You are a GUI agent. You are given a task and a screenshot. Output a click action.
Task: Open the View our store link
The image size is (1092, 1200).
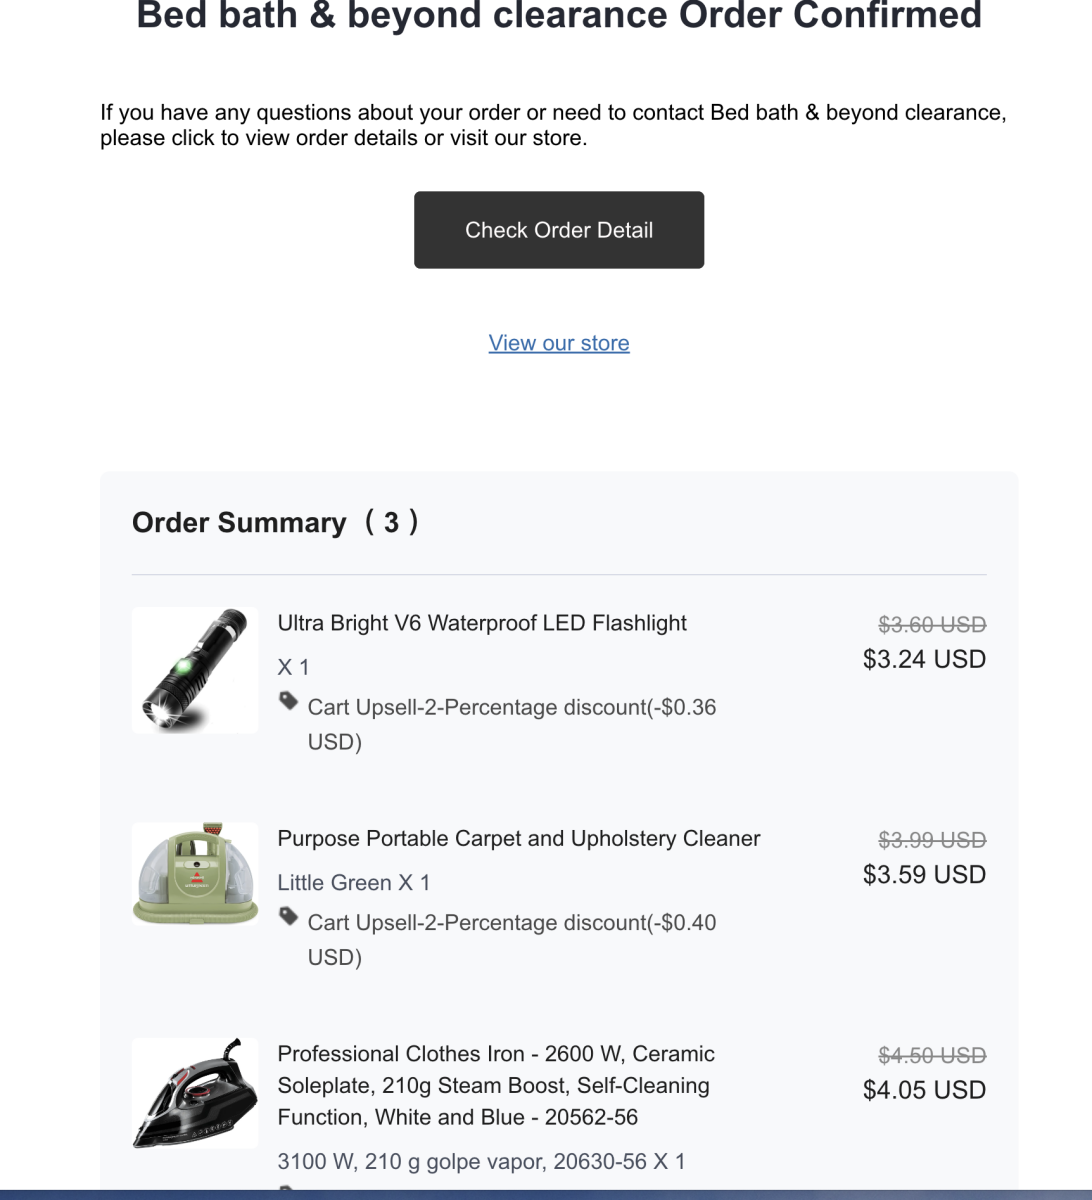tap(559, 343)
